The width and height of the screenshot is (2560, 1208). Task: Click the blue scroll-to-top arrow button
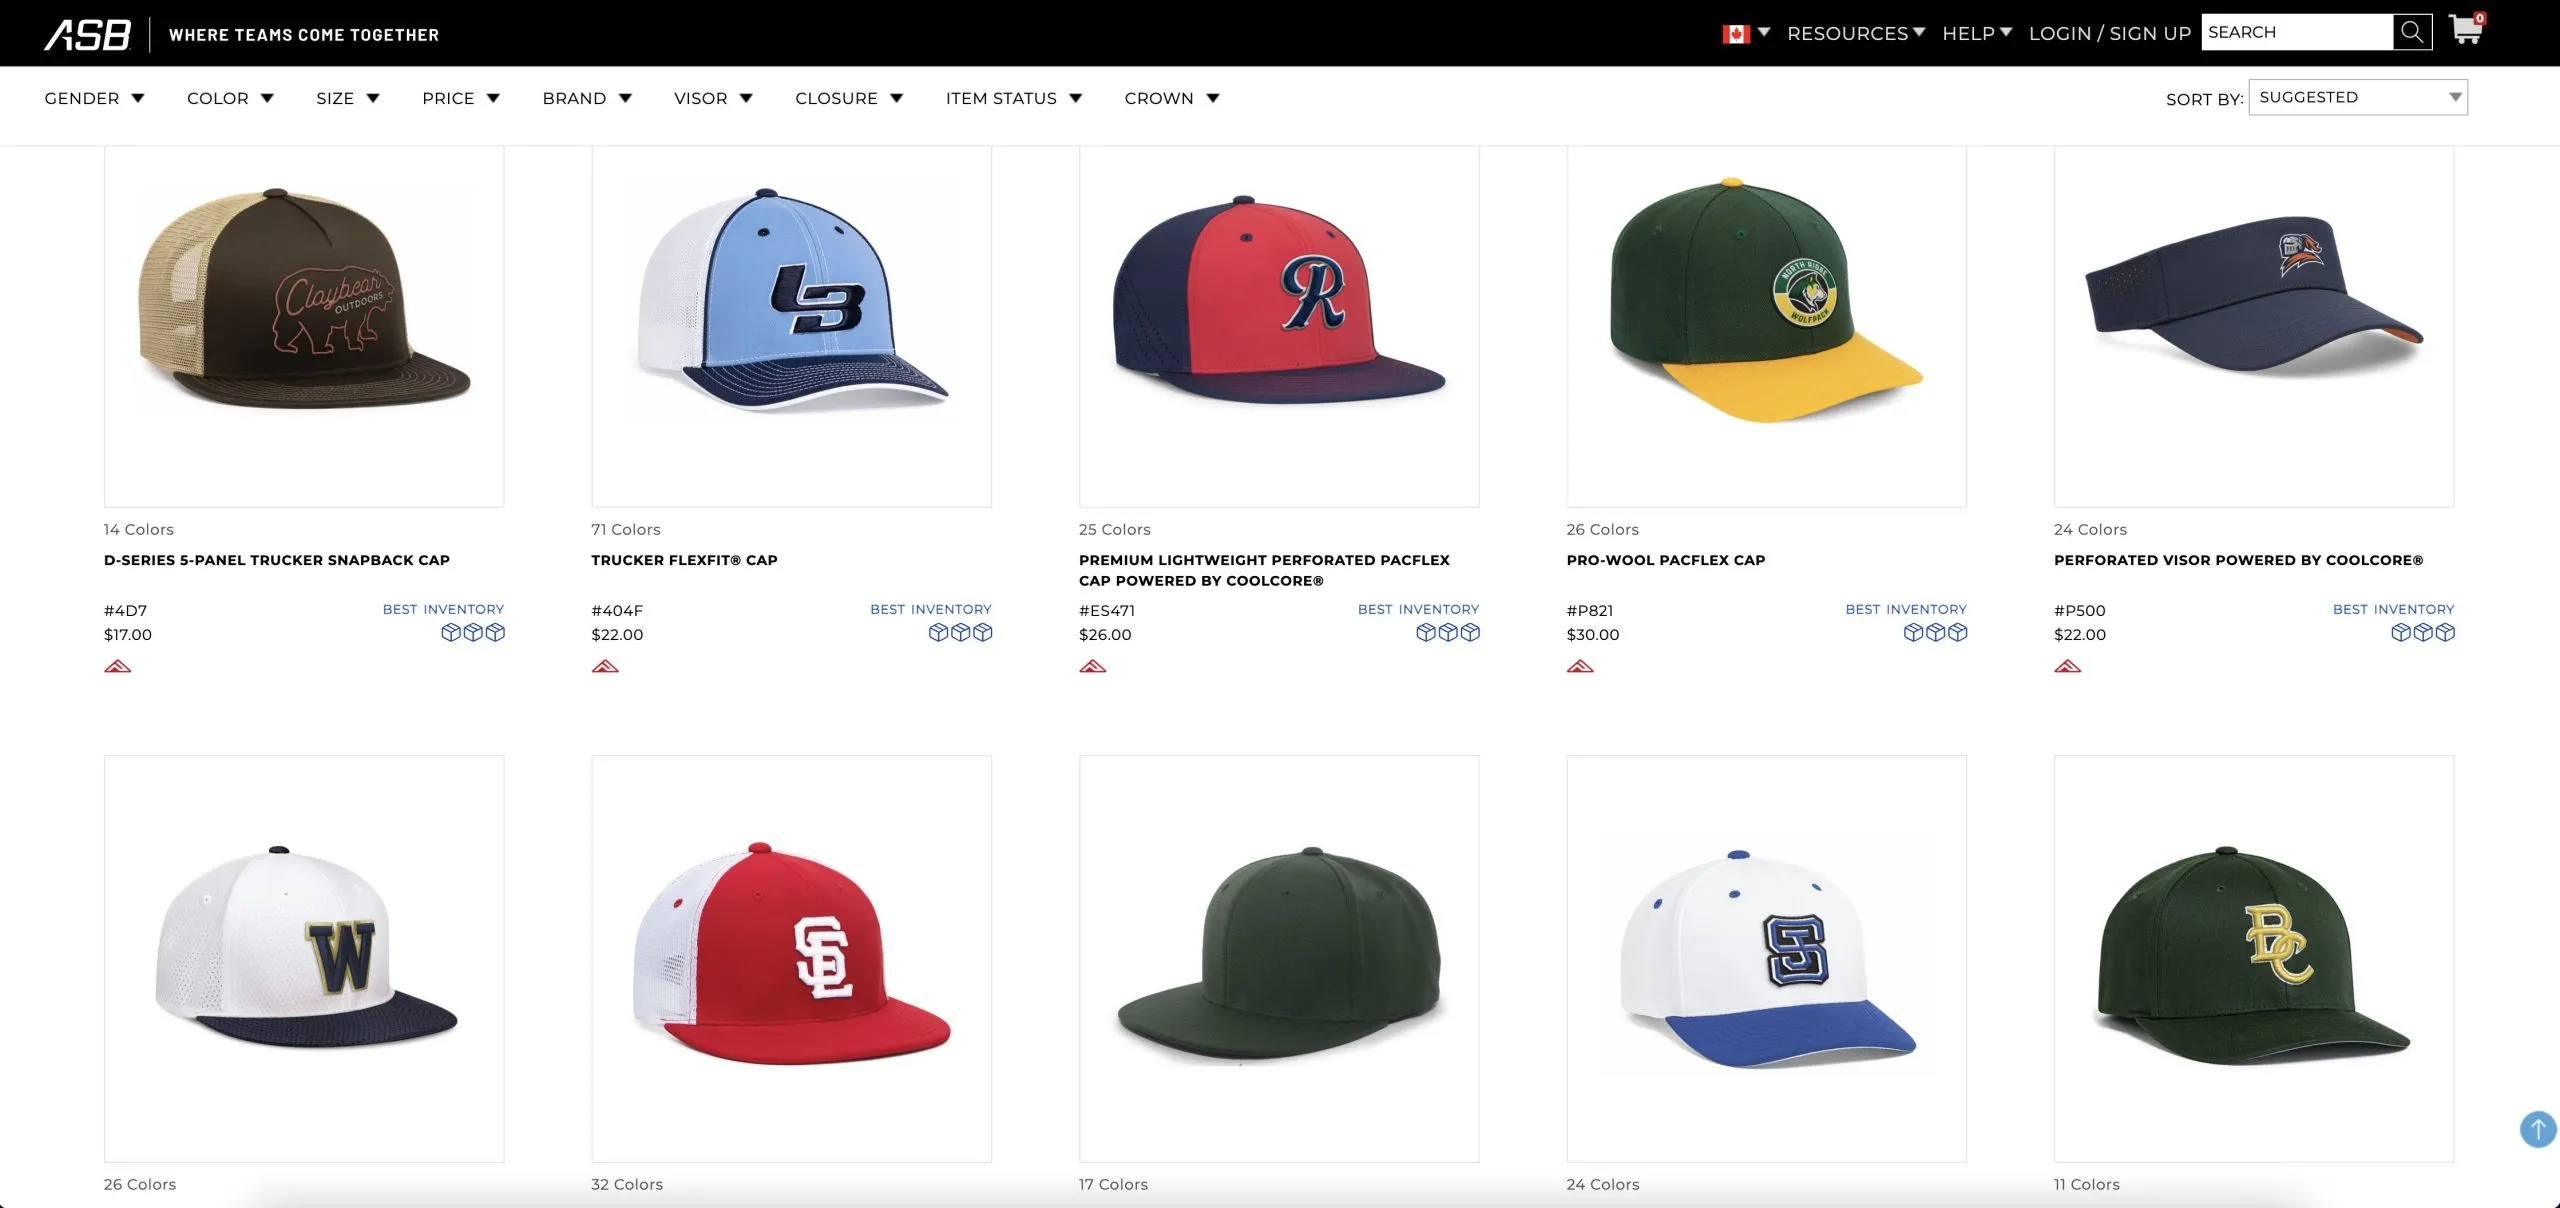point(2537,1129)
